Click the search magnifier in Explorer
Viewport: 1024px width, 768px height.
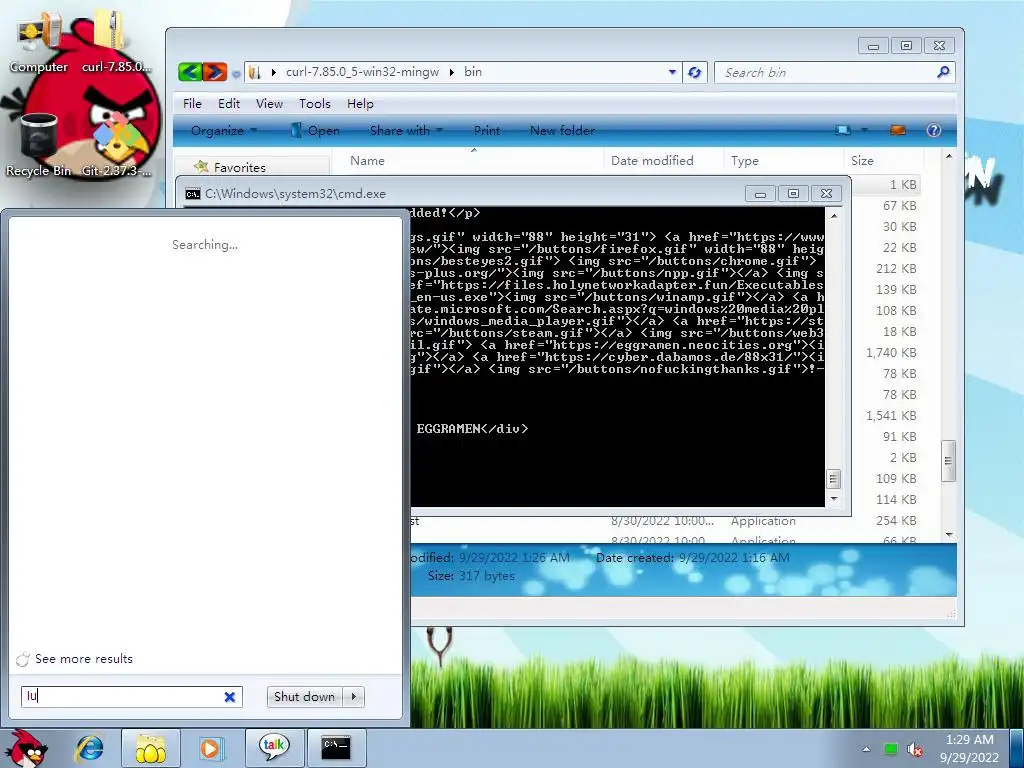point(942,72)
